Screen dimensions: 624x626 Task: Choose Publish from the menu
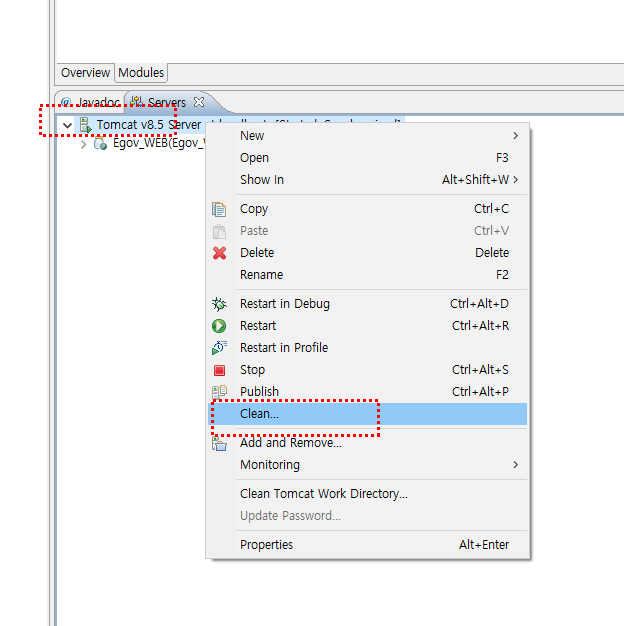tap(367, 392)
